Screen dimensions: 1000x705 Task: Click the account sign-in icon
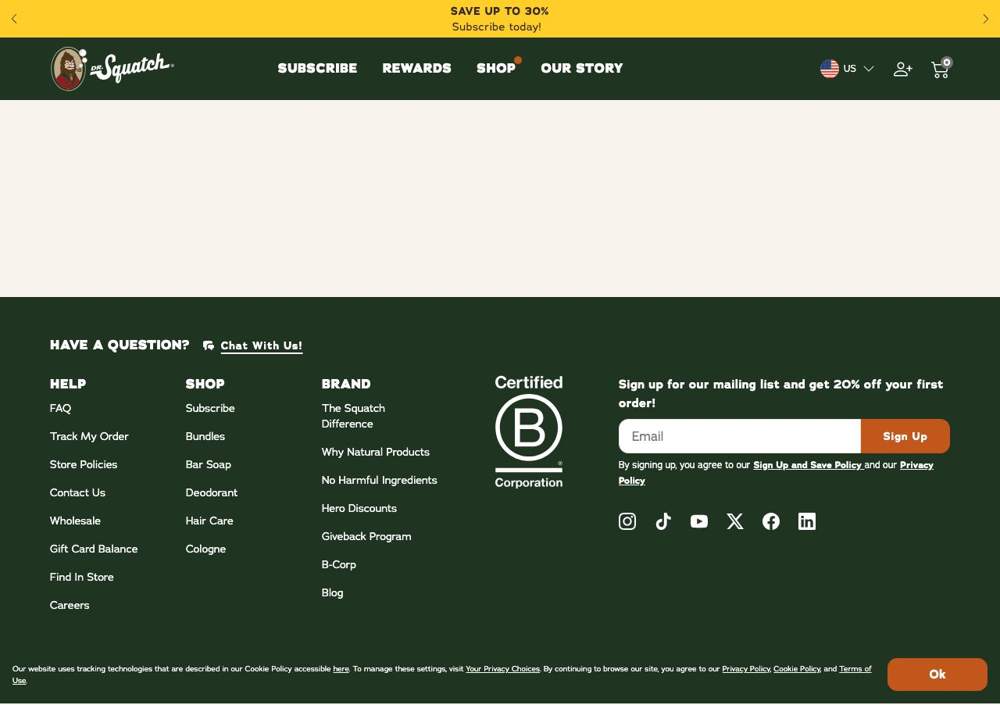tap(902, 68)
